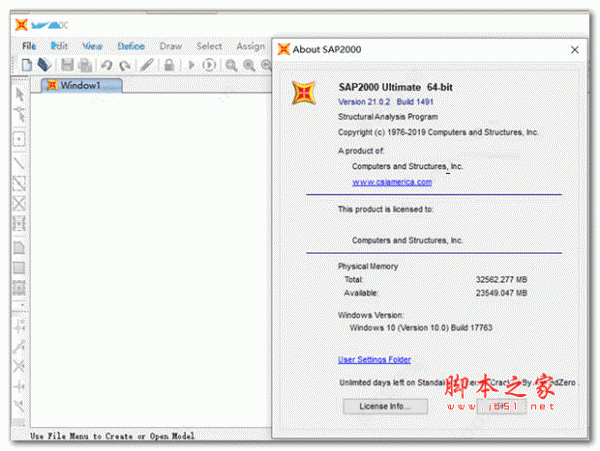Image resolution: width=600 pixels, height=451 pixels.
Task: Select the Quick Draw Braces X tool
Action: [x=19, y=204]
